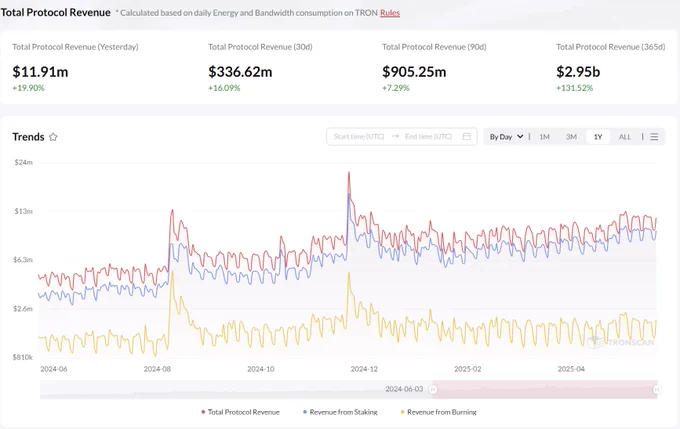Toggle Revenue from Staking legend series
The height and width of the screenshot is (429, 680).
[x=340, y=412]
